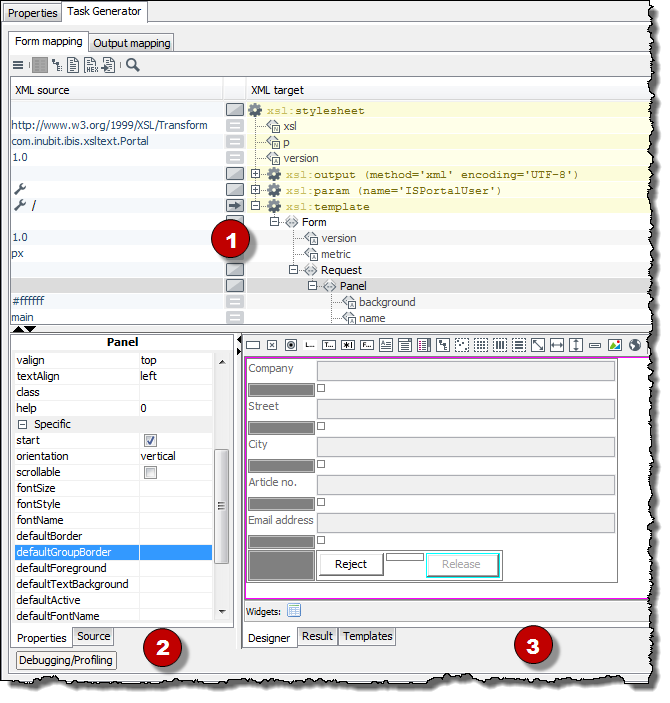
Task: Collapse the Specific properties section
Action: (22, 424)
